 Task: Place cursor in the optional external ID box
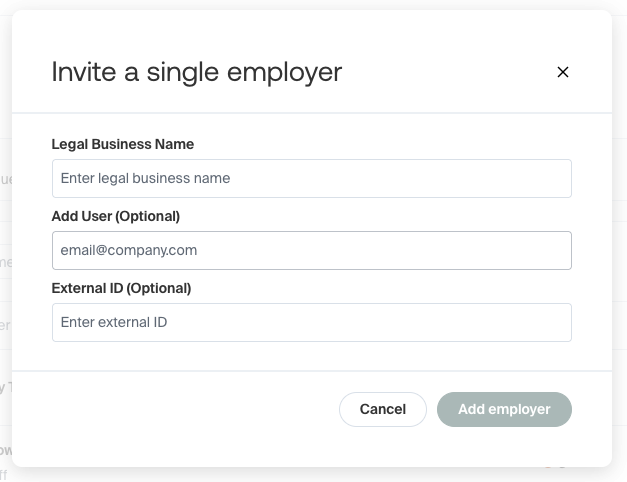(311, 323)
